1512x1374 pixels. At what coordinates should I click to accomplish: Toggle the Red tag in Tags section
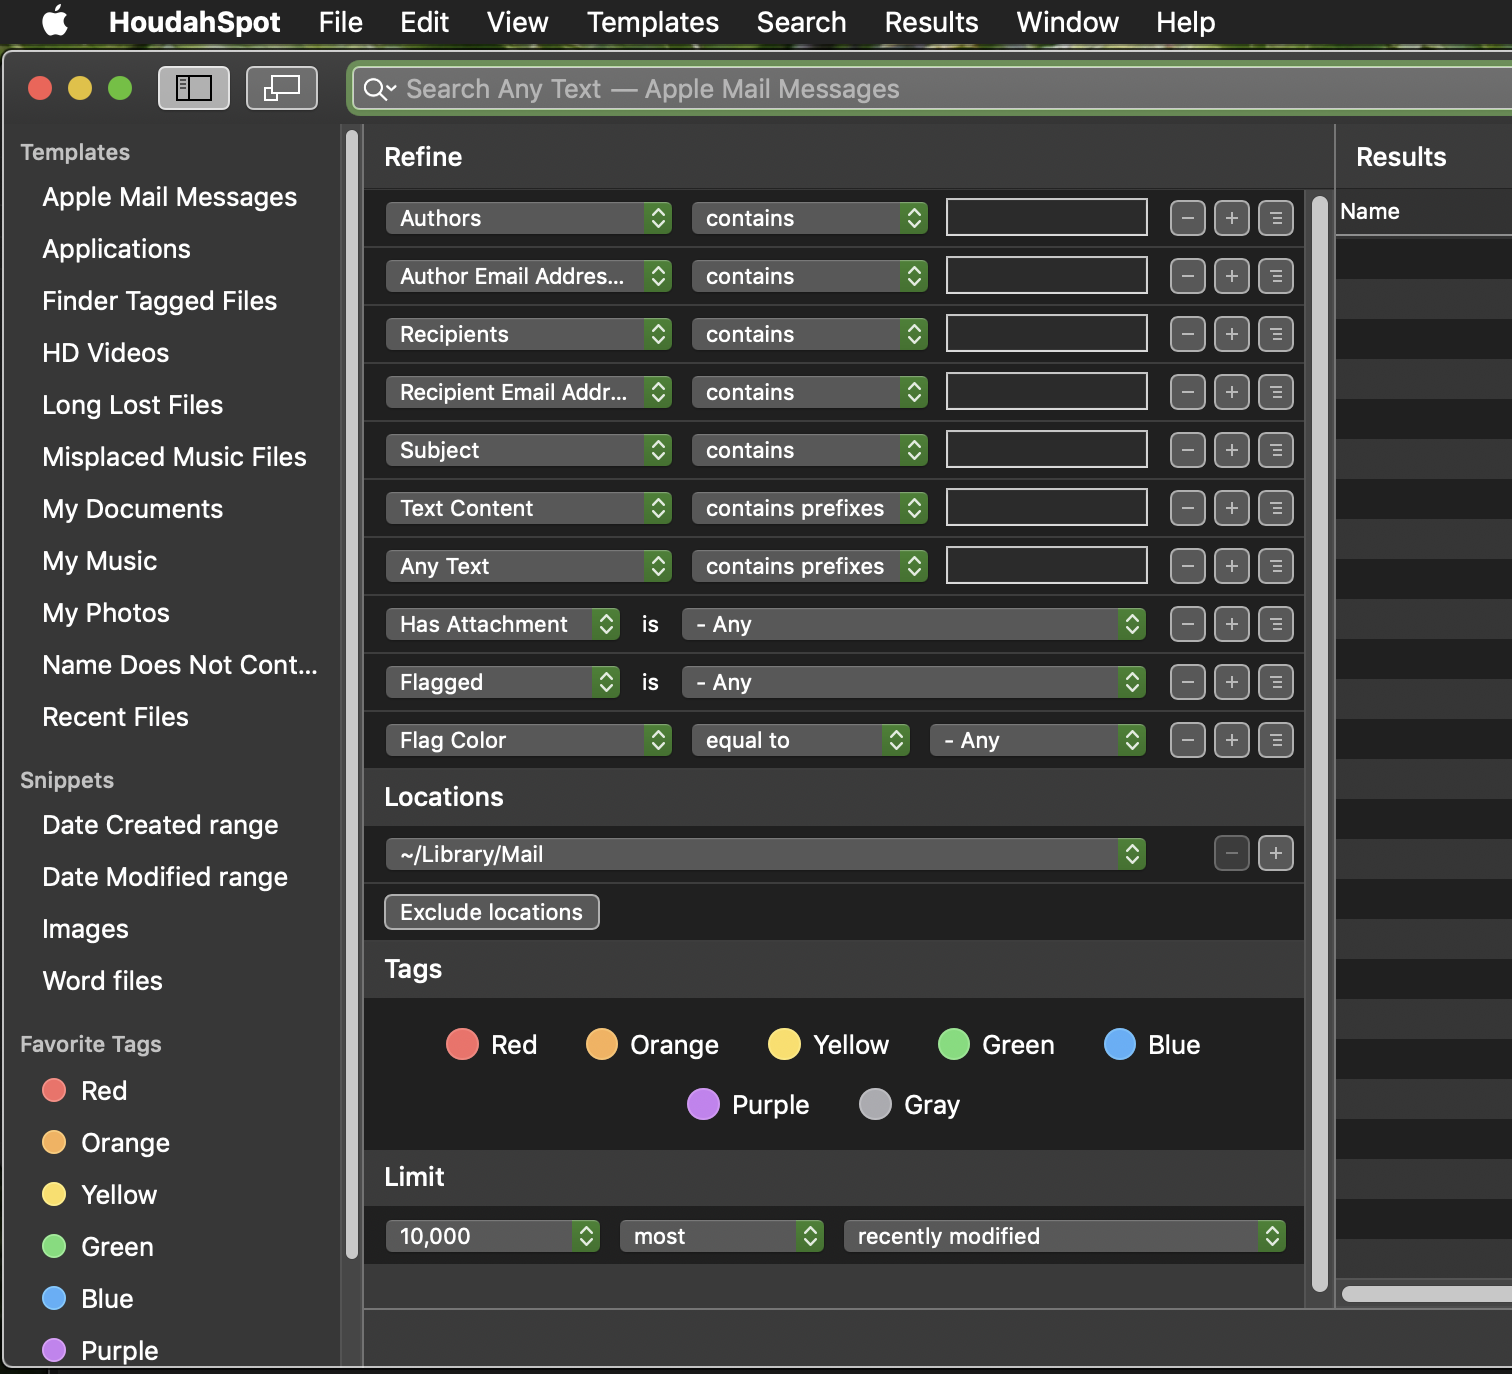click(491, 1044)
